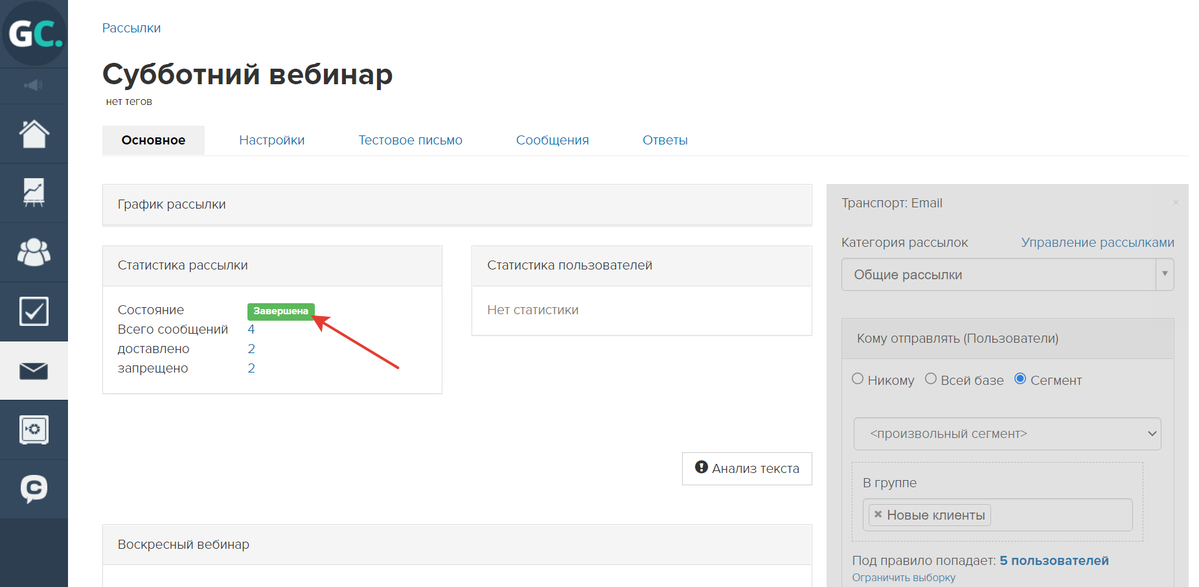Open the Управление рассылками link
Screen dimensions: 1199x587
tap(1097, 242)
